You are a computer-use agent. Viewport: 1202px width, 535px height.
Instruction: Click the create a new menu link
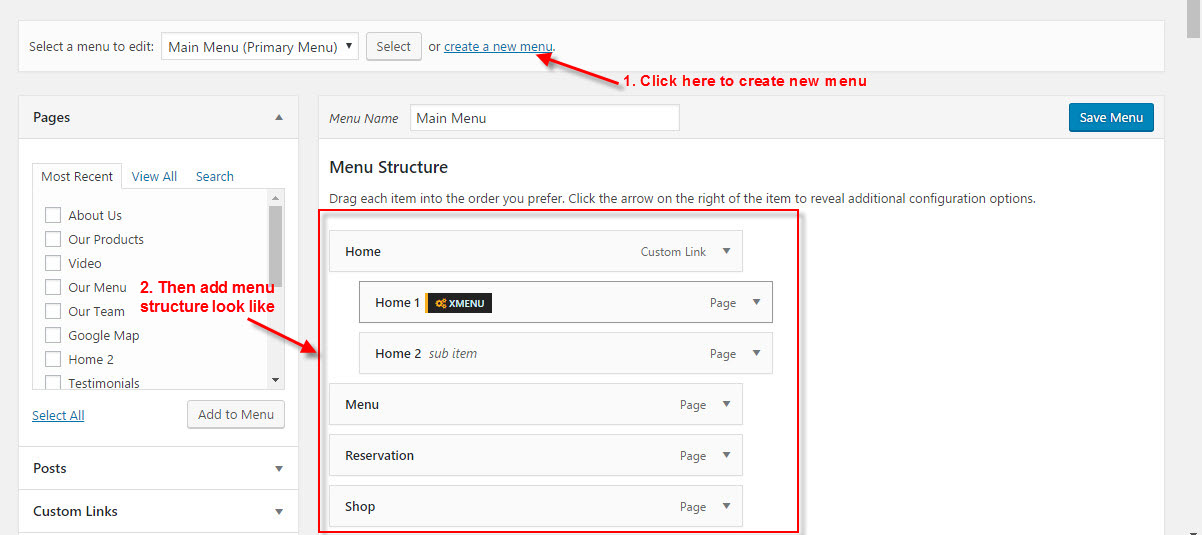[498, 46]
